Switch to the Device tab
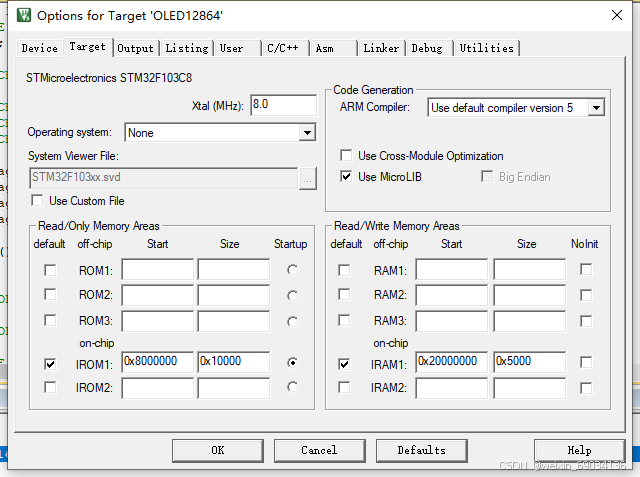Viewport: 640px width, 477px height. coord(40,48)
